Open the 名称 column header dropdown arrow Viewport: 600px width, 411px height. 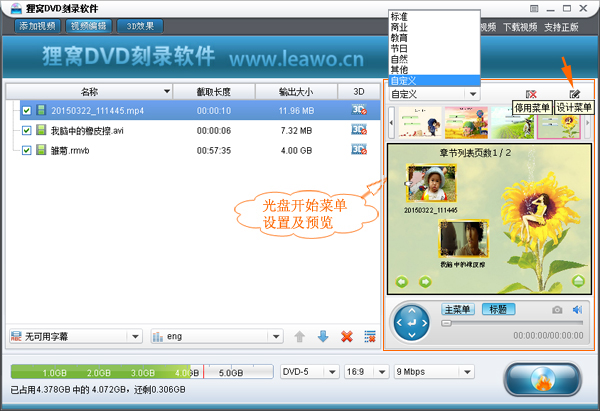[167, 91]
